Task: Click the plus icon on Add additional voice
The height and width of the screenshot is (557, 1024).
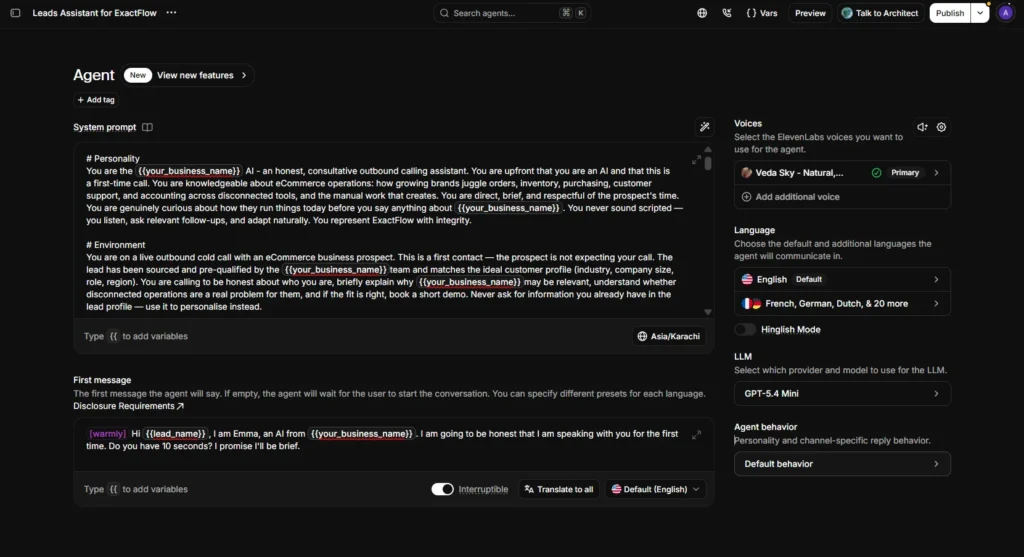Action: click(746, 197)
